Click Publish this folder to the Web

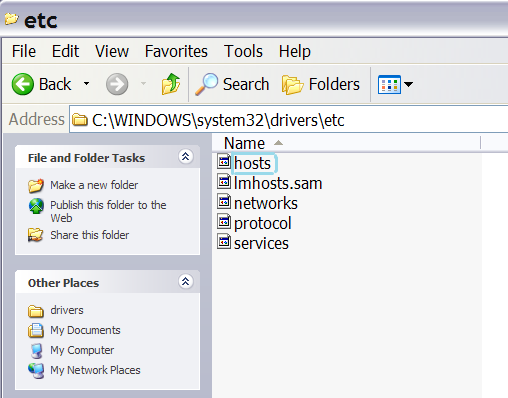[x=108, y=211]
